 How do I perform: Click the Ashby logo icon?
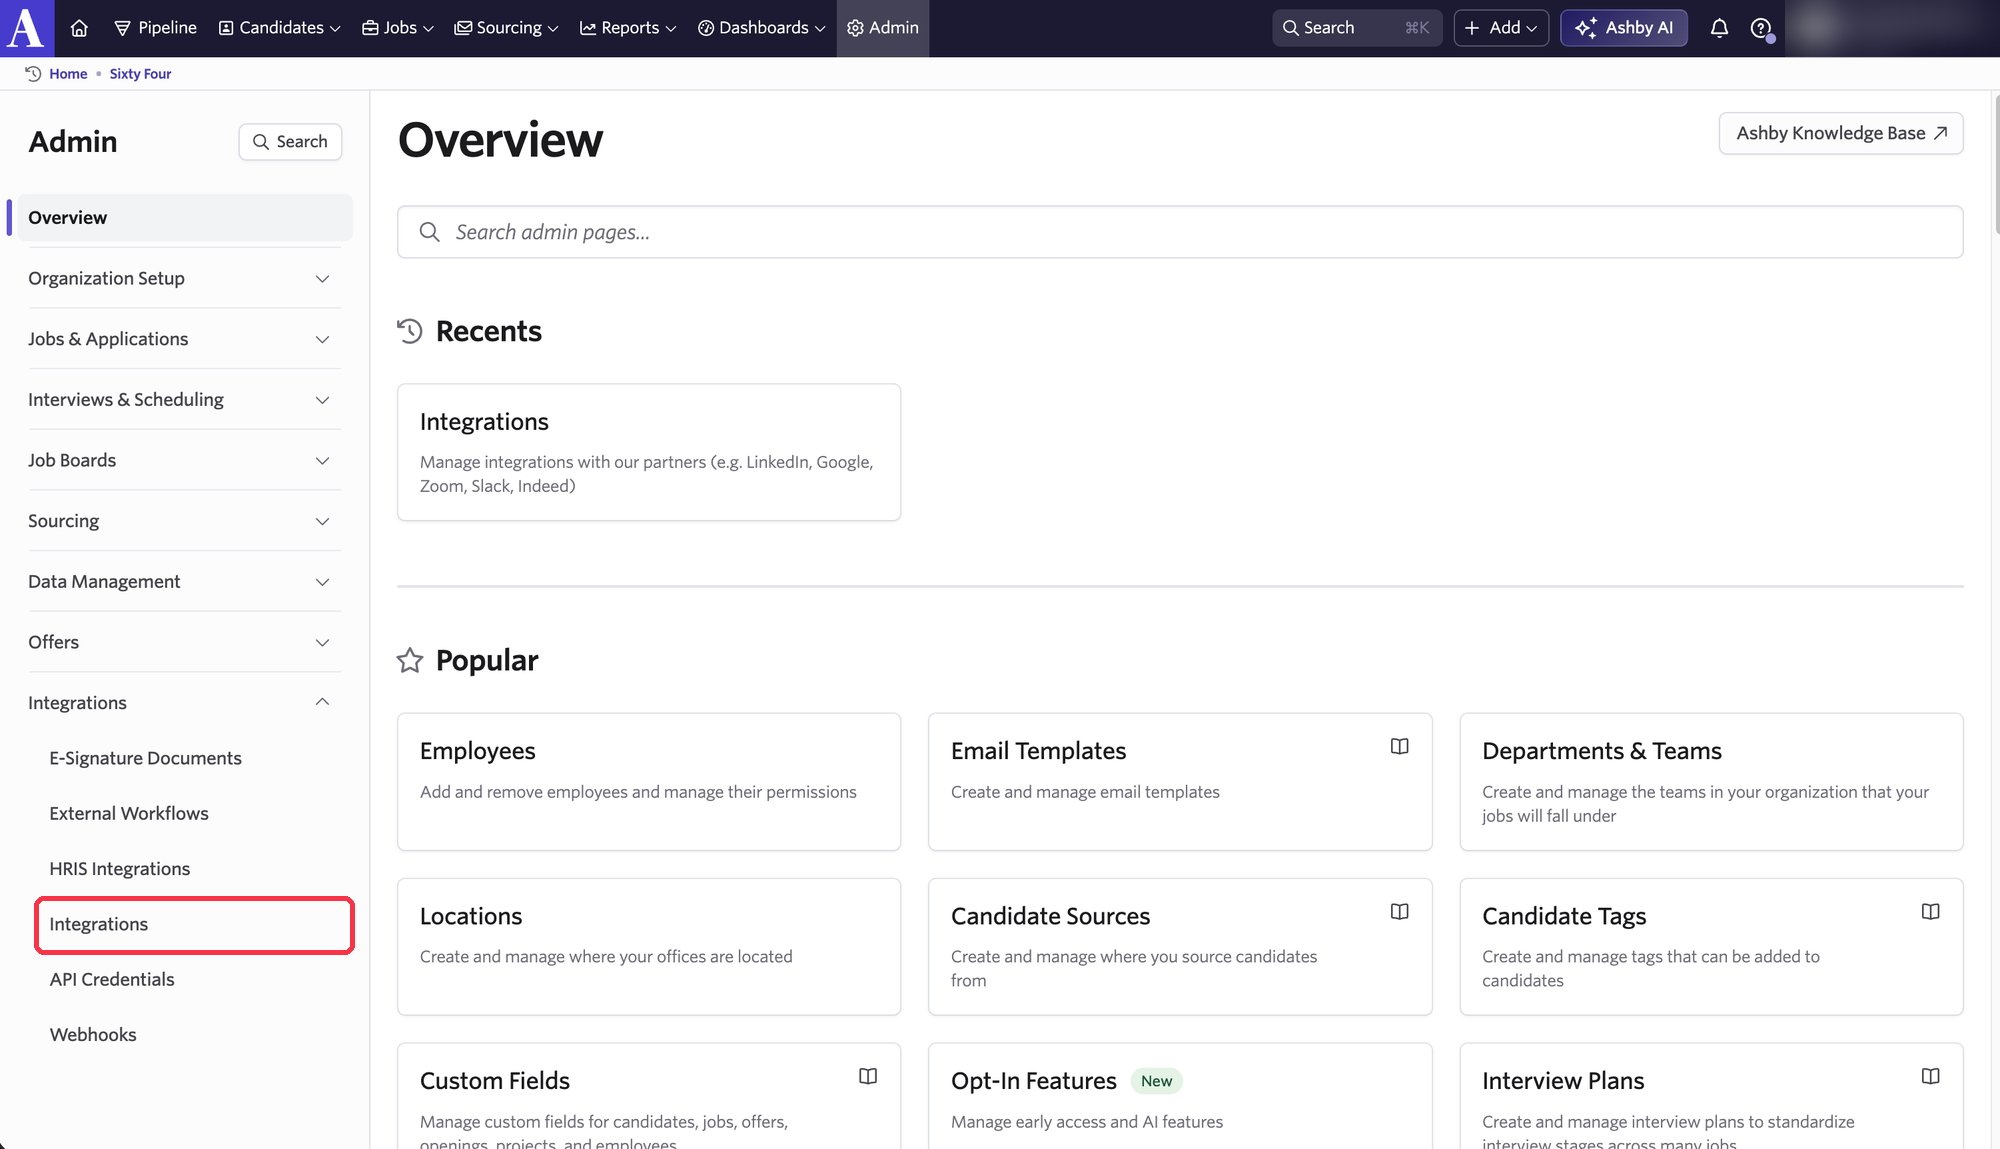click(x=27, y=28)
